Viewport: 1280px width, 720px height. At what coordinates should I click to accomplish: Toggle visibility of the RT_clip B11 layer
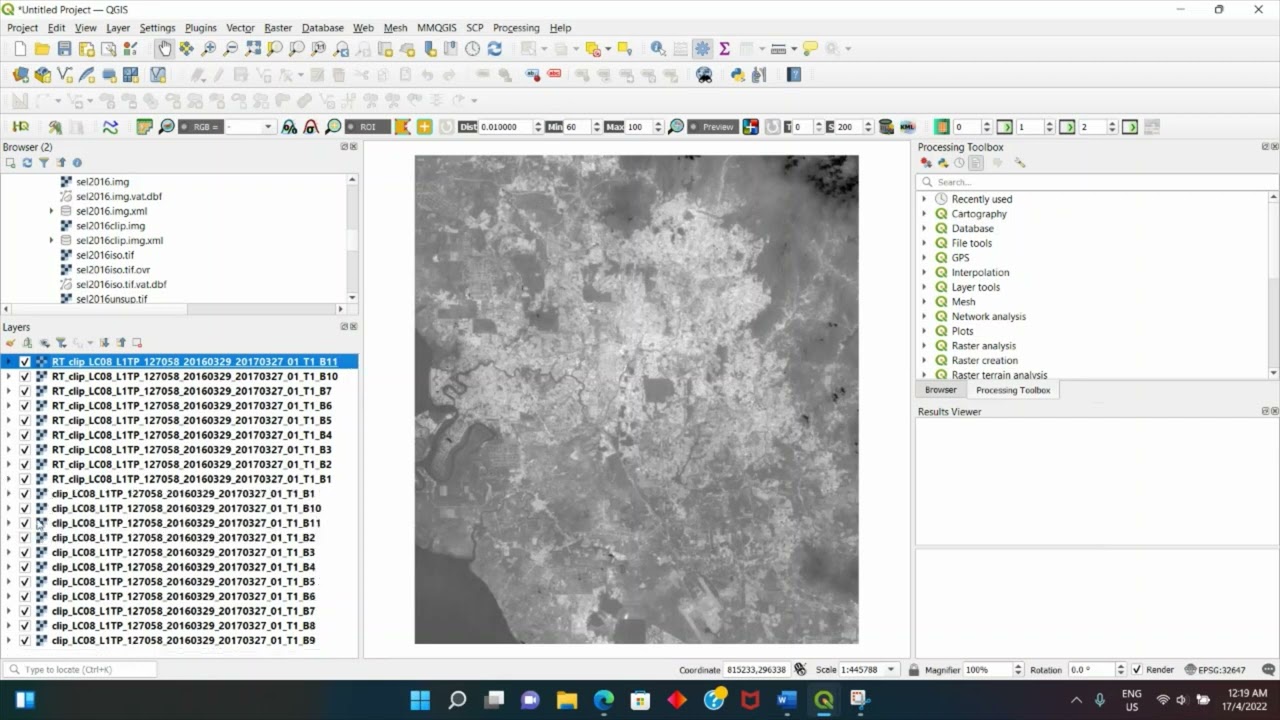coord(25,362)
